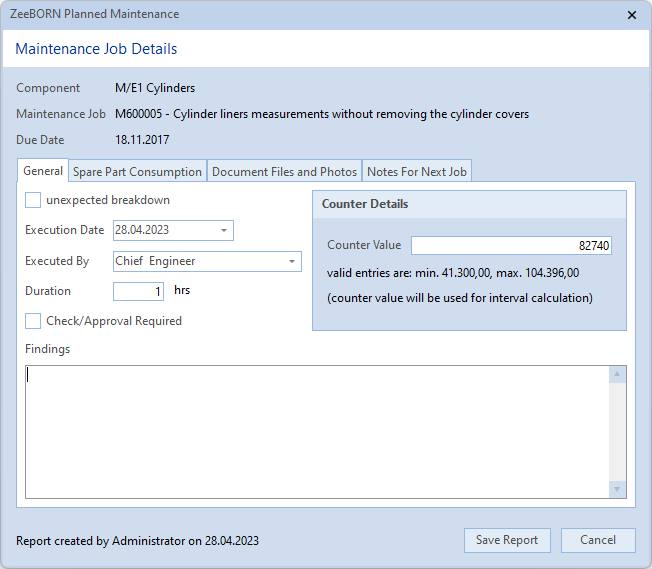Close the ZeeBORN Planned Maintenance dialog
The height and width of the screenshot is (569, 652).
pos(631,15)
